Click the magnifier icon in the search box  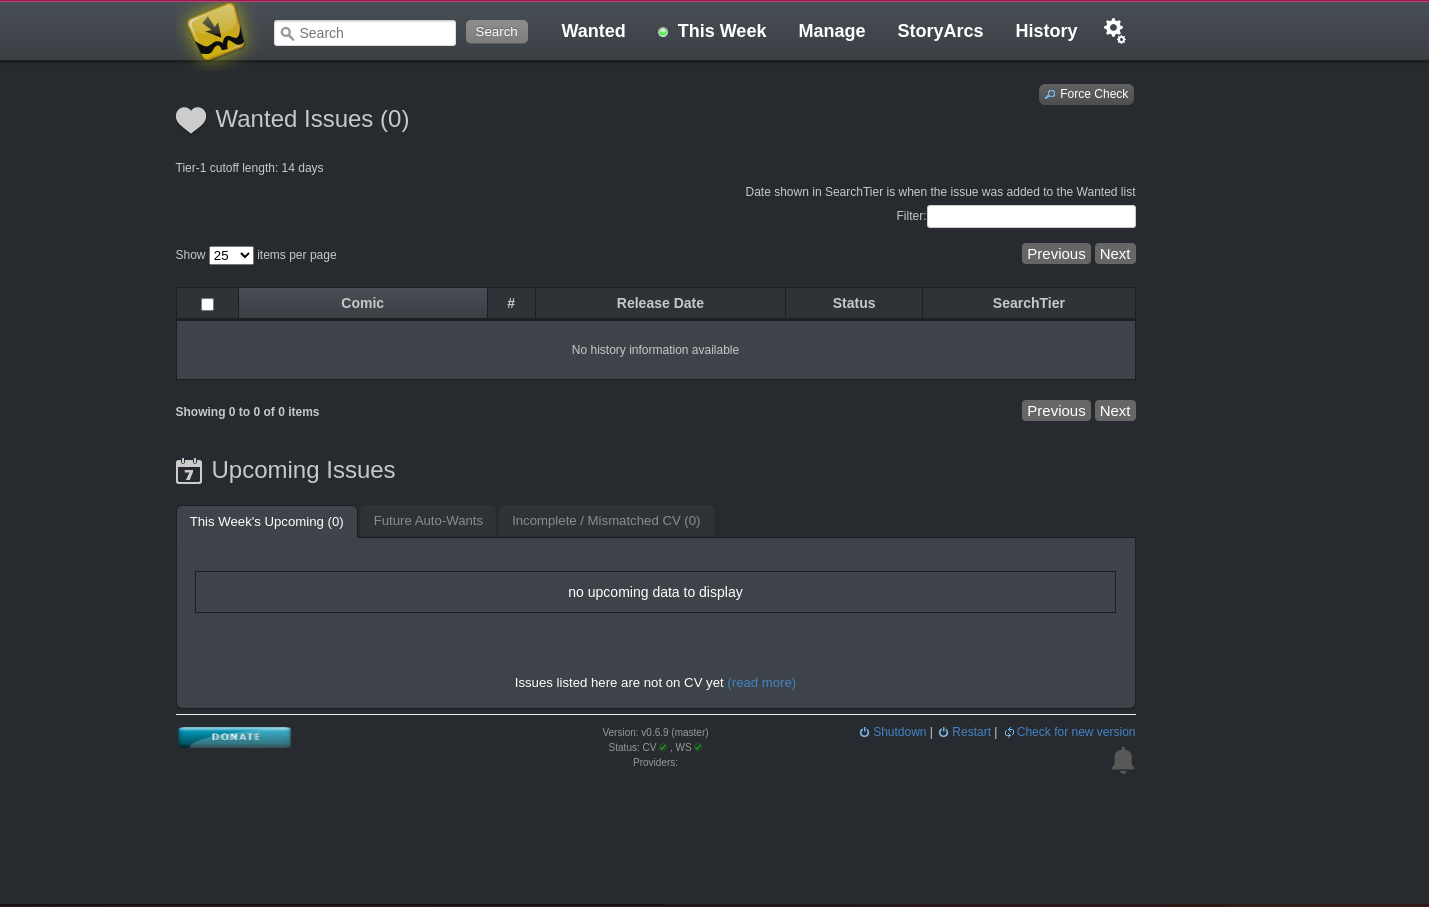[287, 33]
